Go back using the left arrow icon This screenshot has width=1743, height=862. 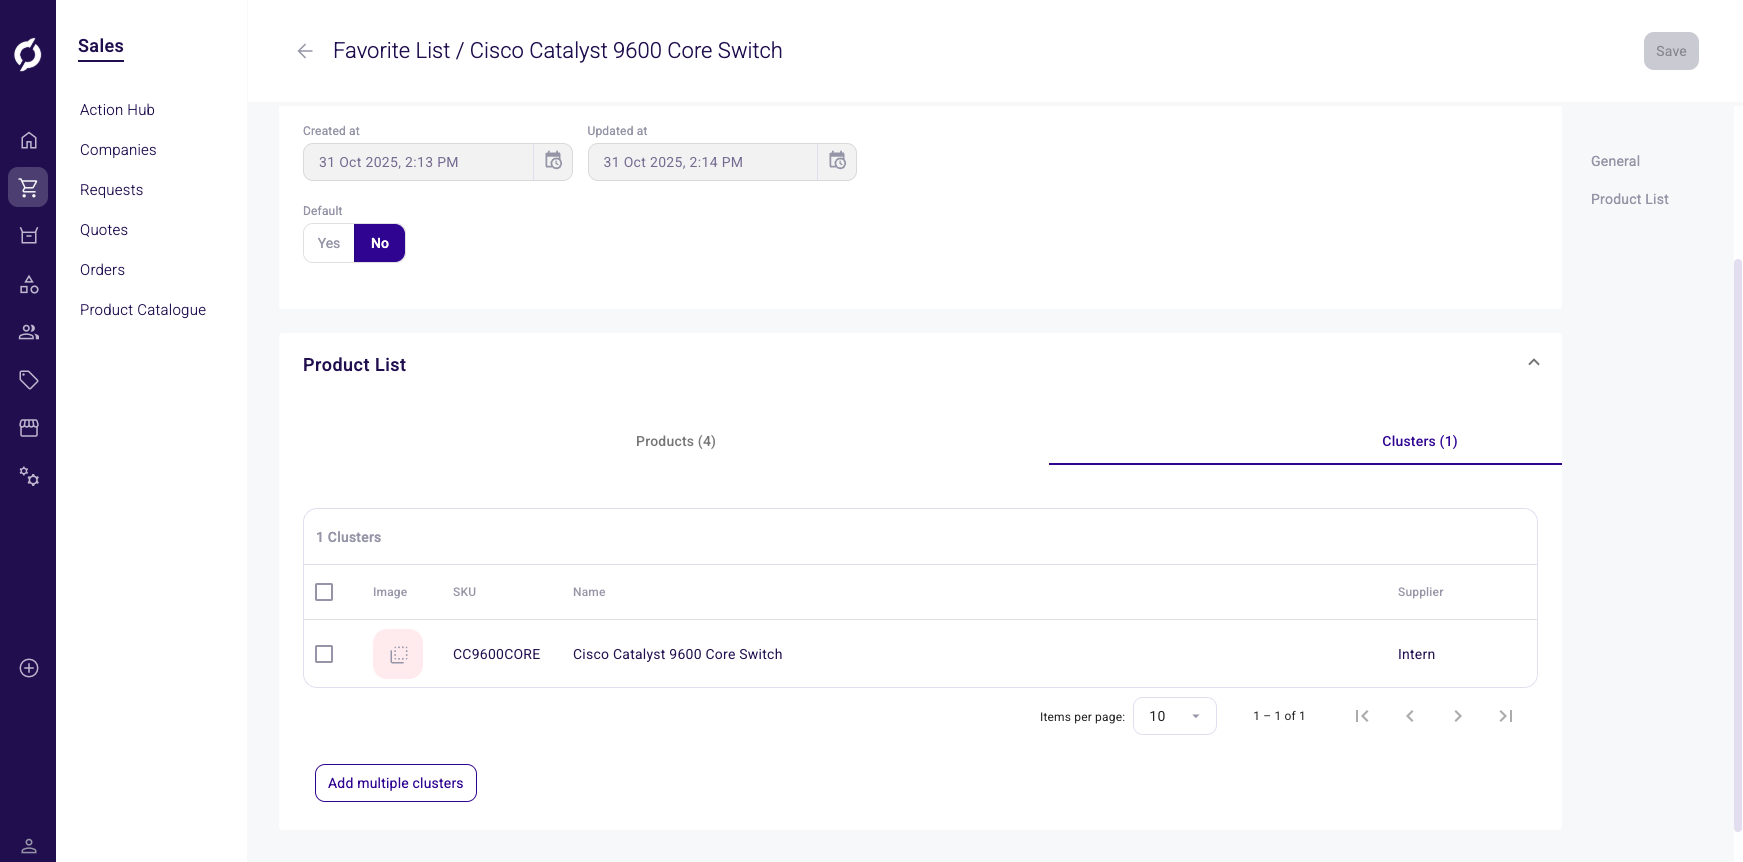coord(305,51)
